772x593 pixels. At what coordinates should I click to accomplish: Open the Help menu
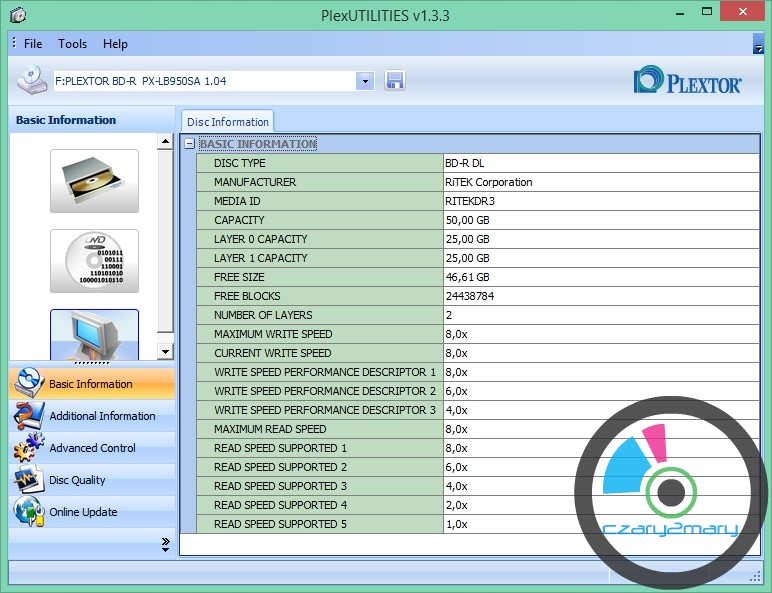[x=115, y=44]
